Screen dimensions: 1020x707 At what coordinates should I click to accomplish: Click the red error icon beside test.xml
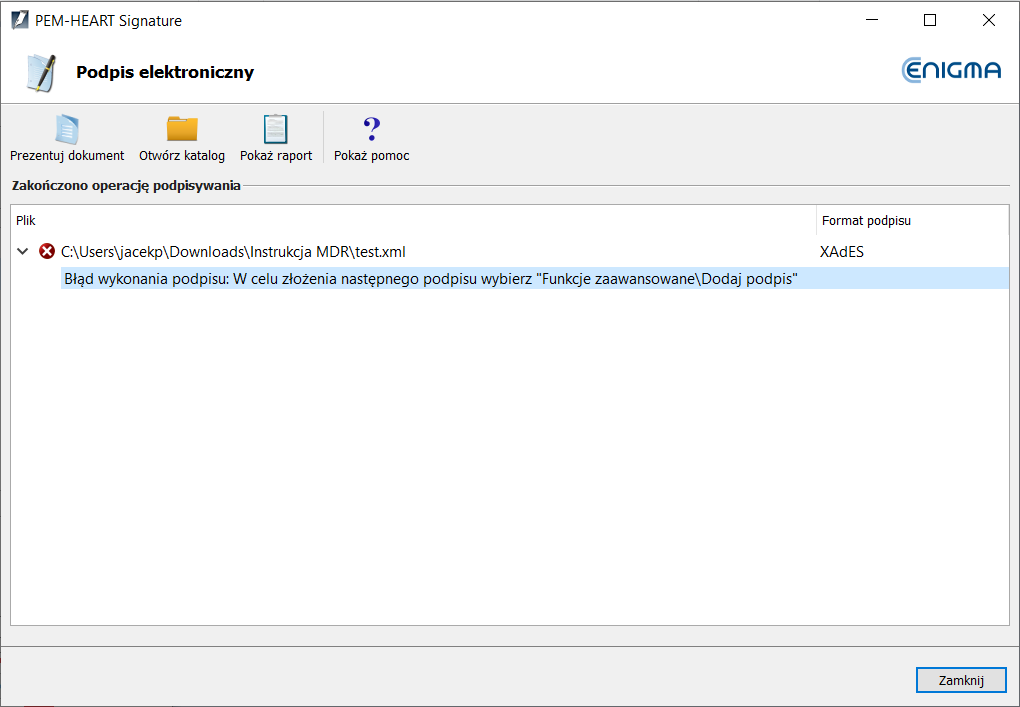coord(47,251)
